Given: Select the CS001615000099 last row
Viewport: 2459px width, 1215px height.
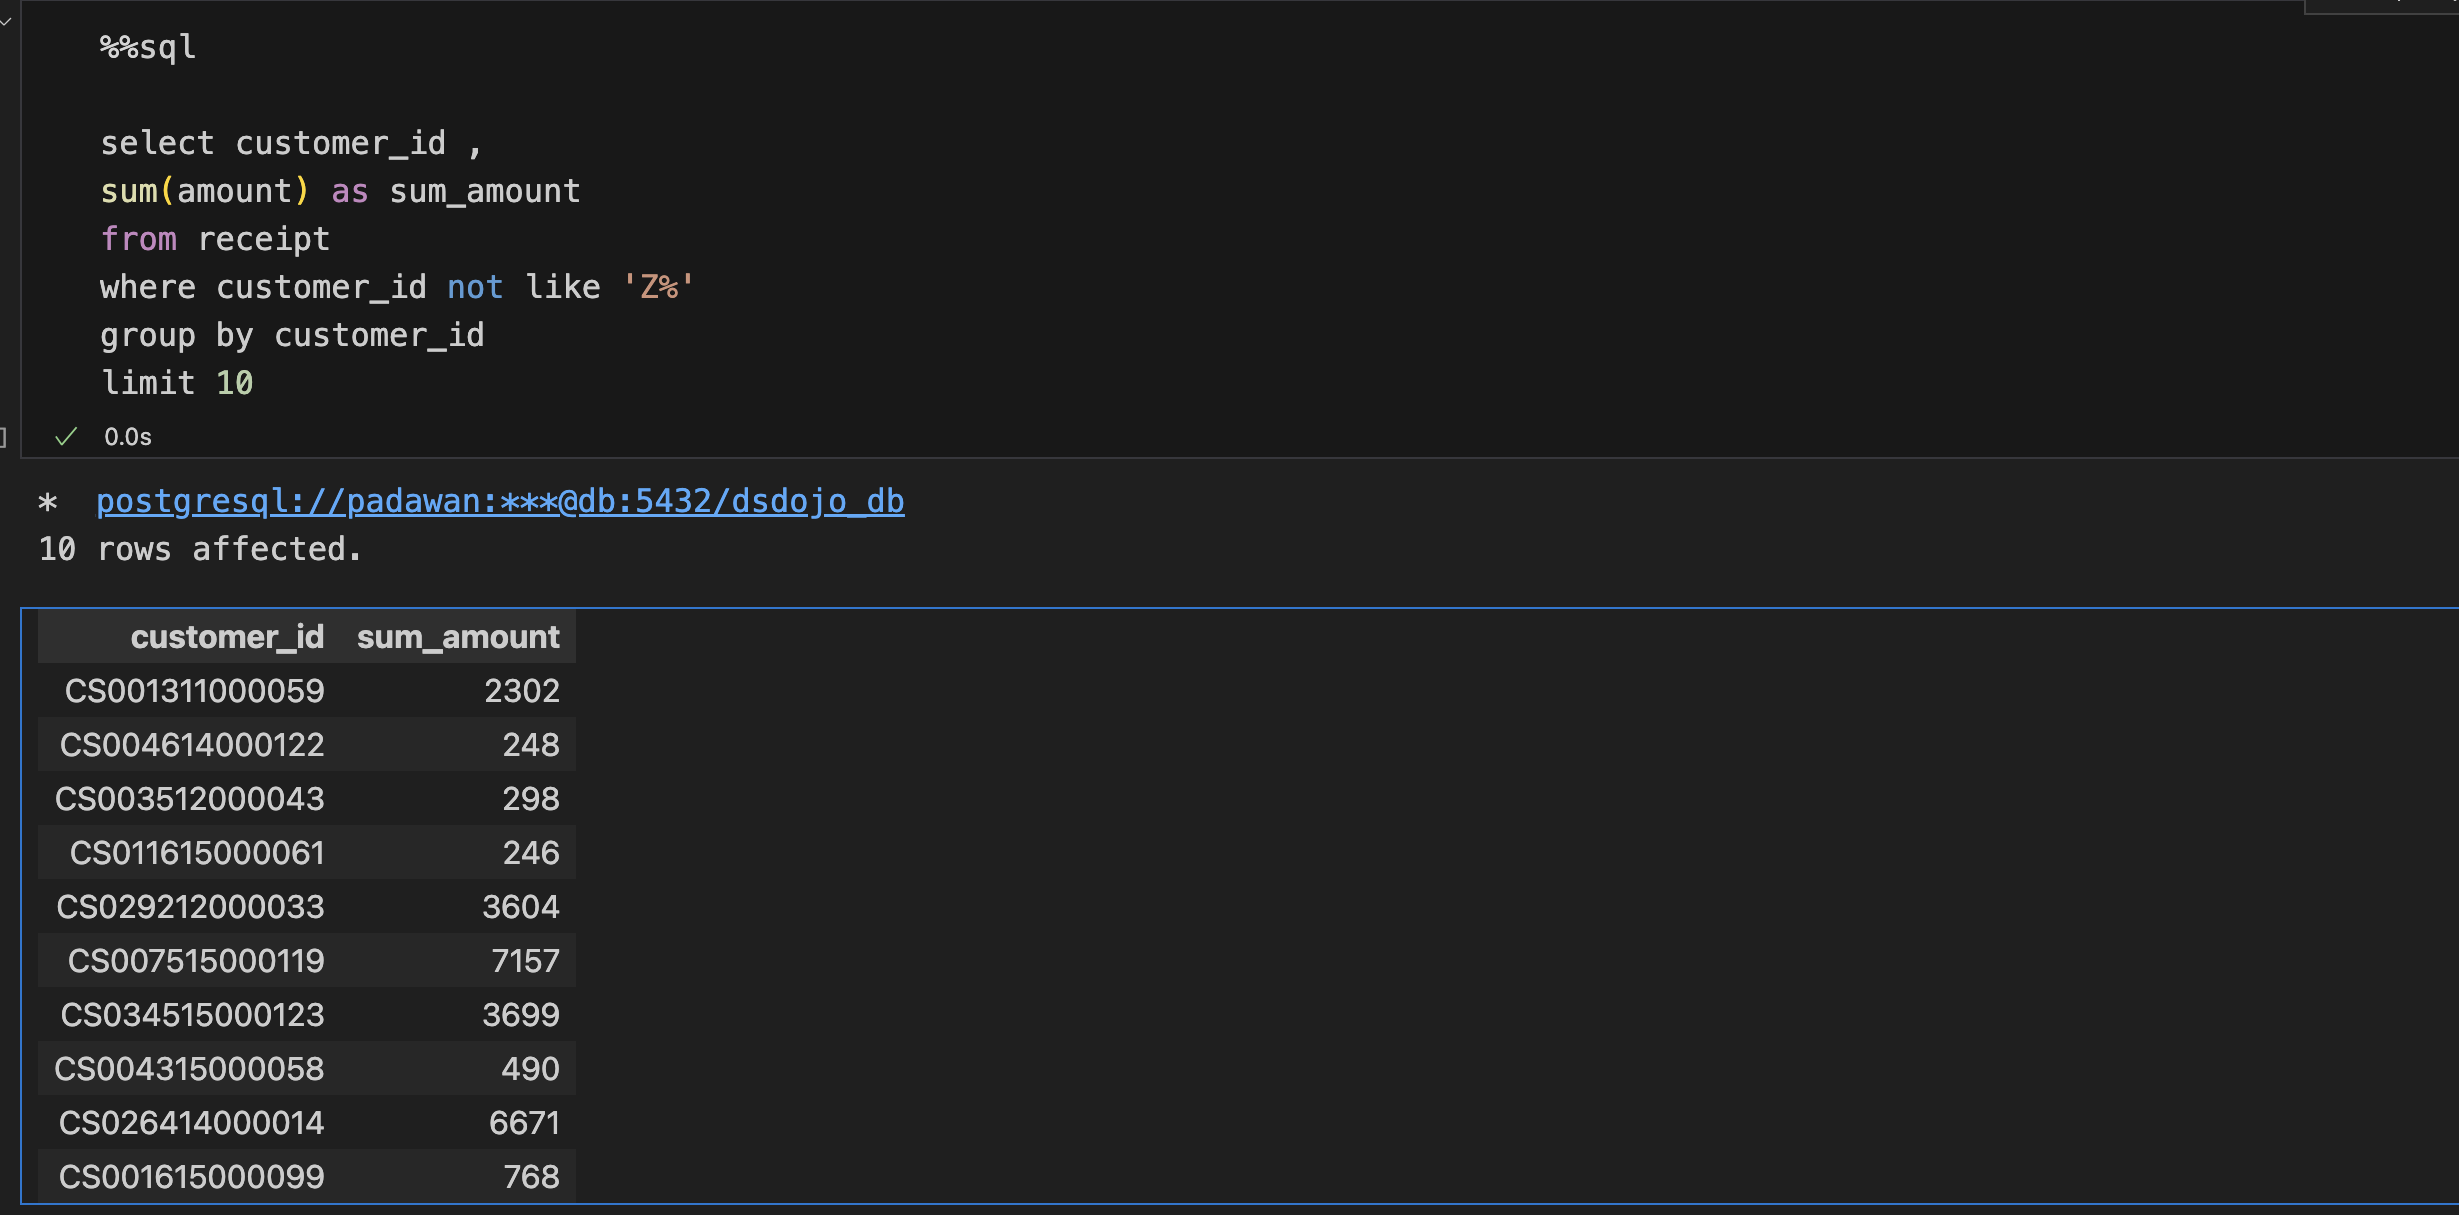Looking at the screenshot, I should (307, 1177).
